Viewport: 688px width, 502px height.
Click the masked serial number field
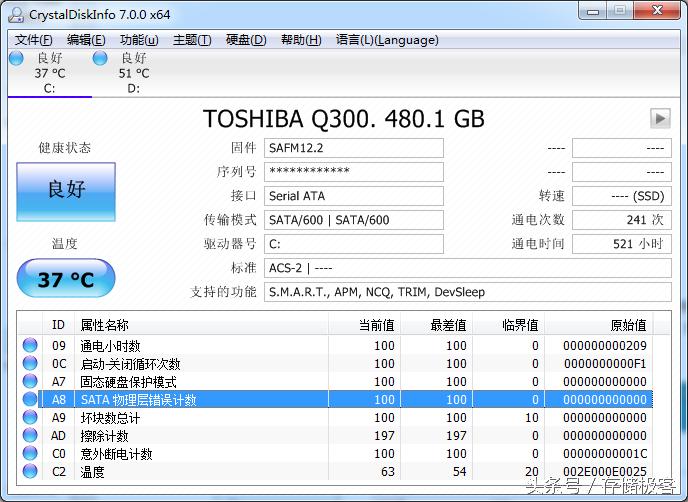coord(354,172)
